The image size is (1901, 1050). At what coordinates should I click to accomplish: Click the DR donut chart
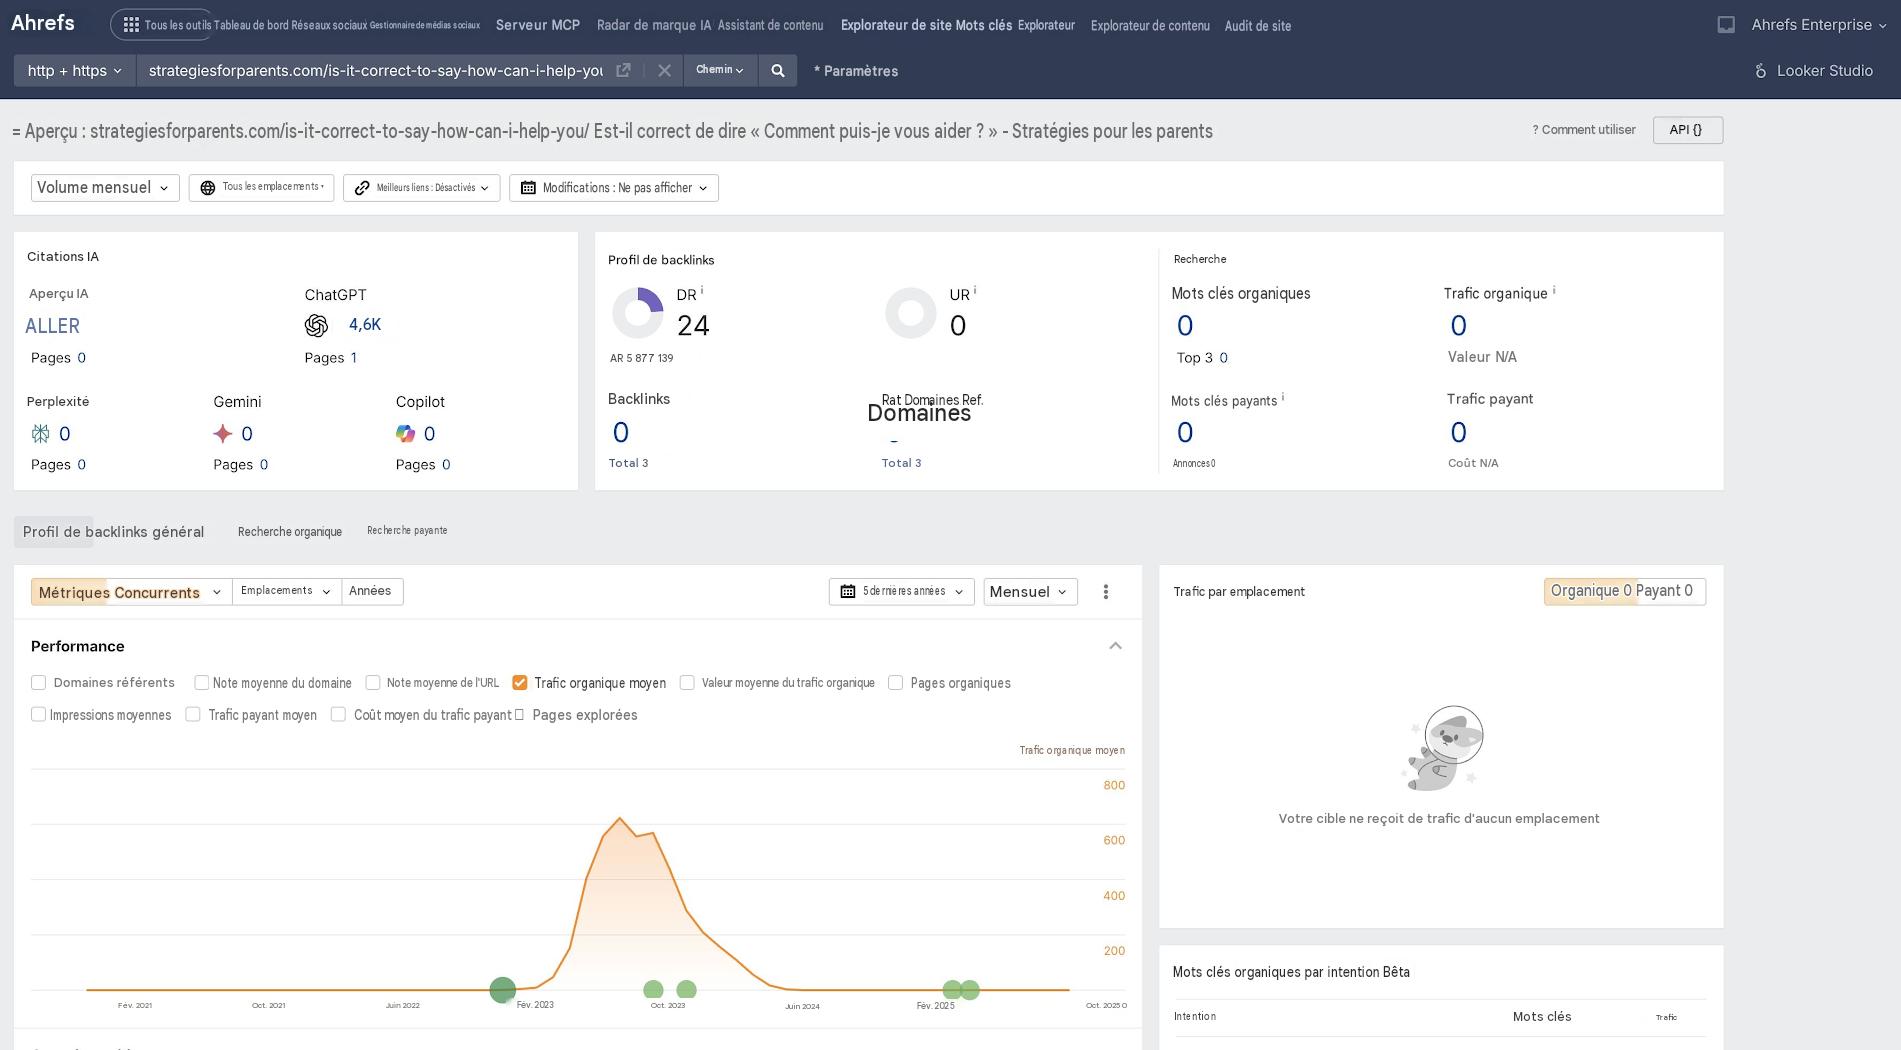[x=638, y=313]
